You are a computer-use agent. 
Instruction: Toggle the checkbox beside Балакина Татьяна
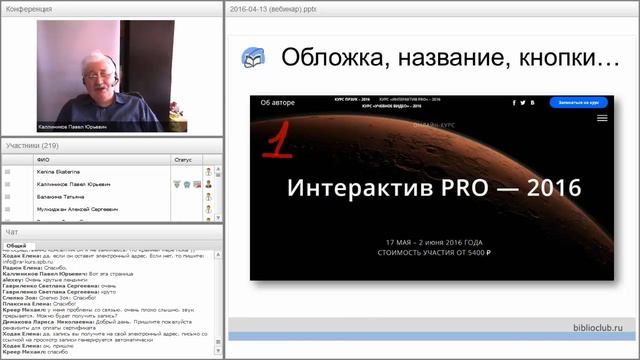coord(7,197)
